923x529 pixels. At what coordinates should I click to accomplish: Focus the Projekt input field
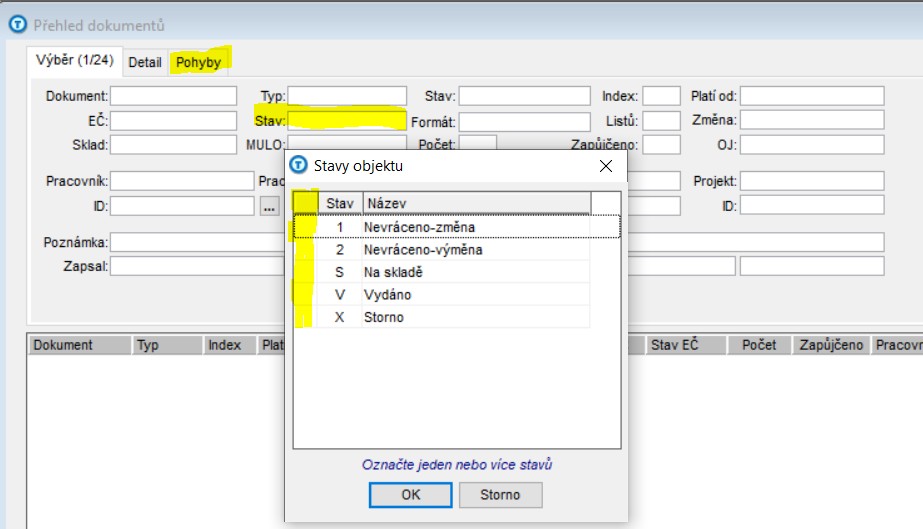tap(812, 181)
